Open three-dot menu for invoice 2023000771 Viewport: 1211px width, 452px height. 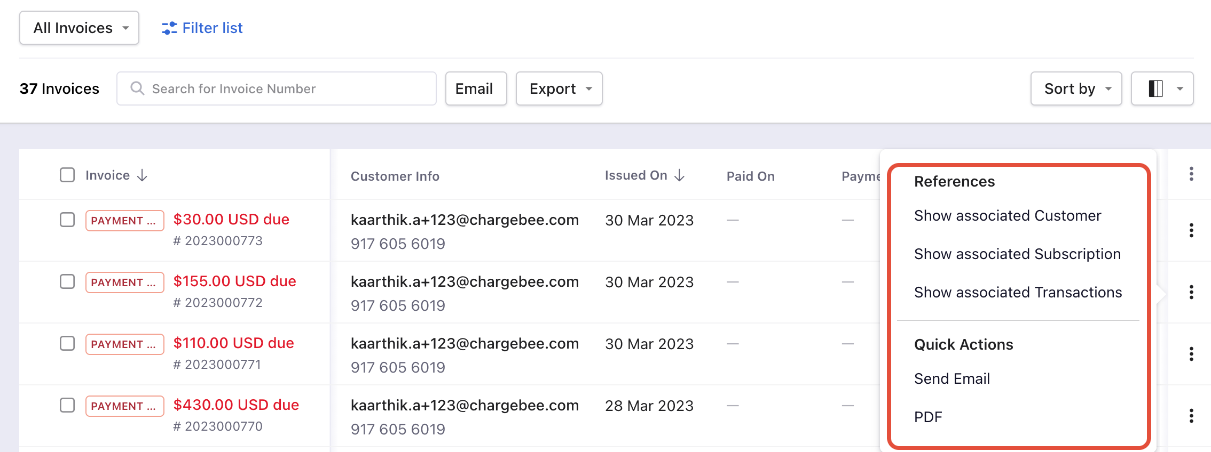pyautogui.click(x=1191, y=354)
